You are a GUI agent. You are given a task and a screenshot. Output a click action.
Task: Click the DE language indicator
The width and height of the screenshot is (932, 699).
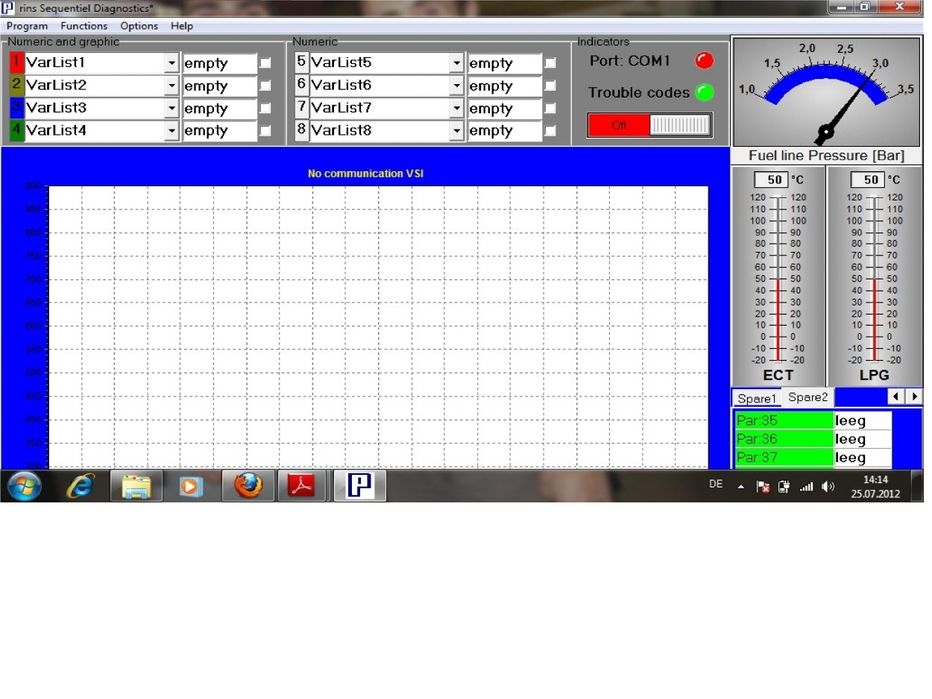[716, 484]
